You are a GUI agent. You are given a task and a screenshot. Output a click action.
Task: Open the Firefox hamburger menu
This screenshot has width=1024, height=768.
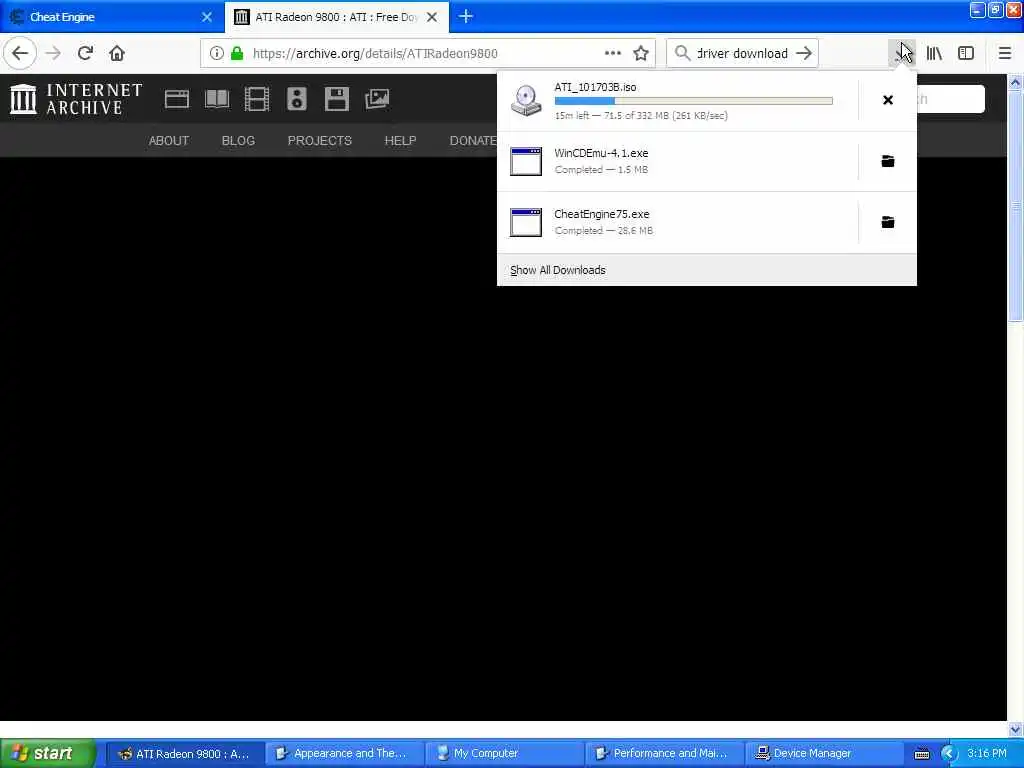(x=1004, y=53)
